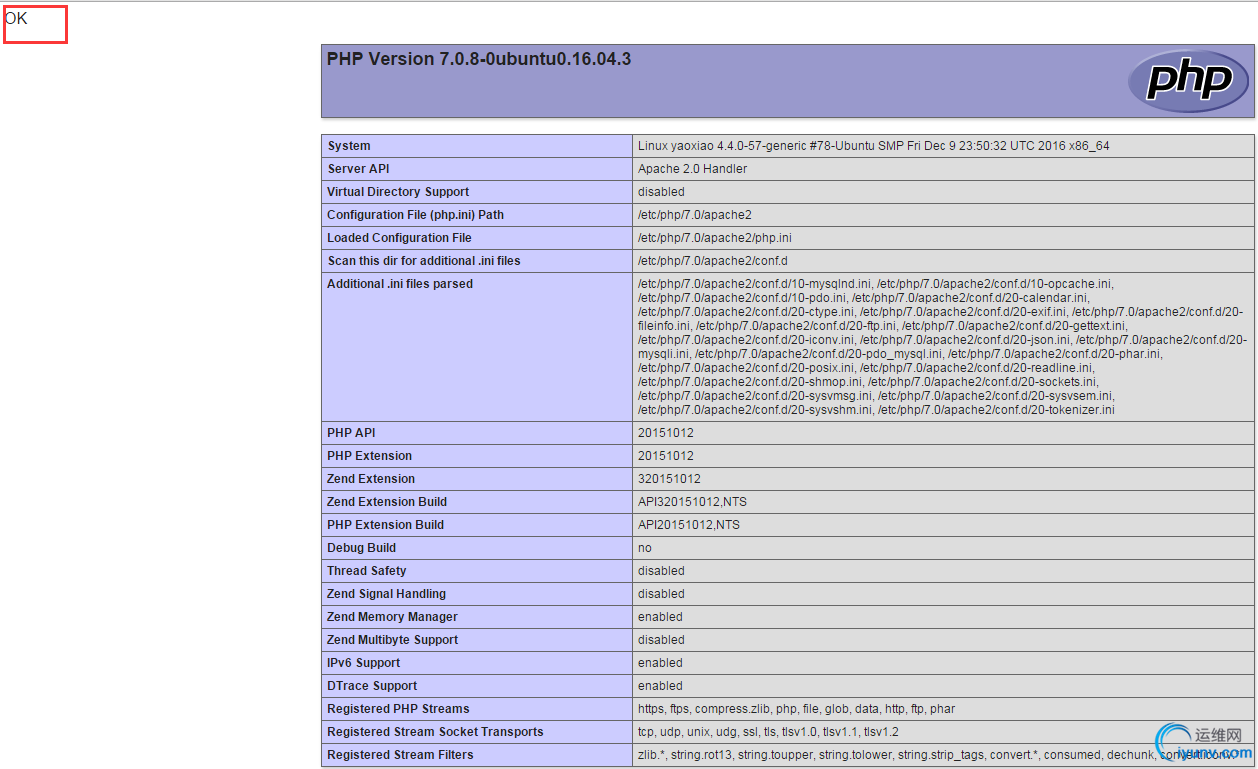Select the PHP Version 7.0.8-0ubuntu0.16.04.3 heading

(x=479, y=59)
